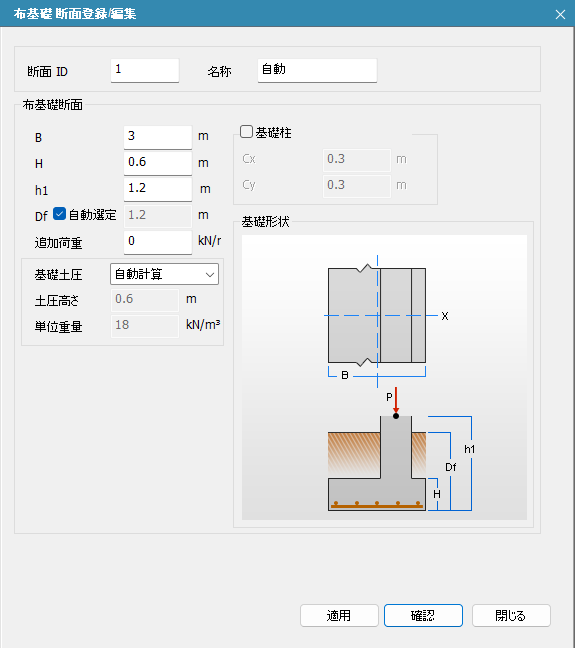
Task: Click the 断面 ID input field
Action: [x=145, y=70]
